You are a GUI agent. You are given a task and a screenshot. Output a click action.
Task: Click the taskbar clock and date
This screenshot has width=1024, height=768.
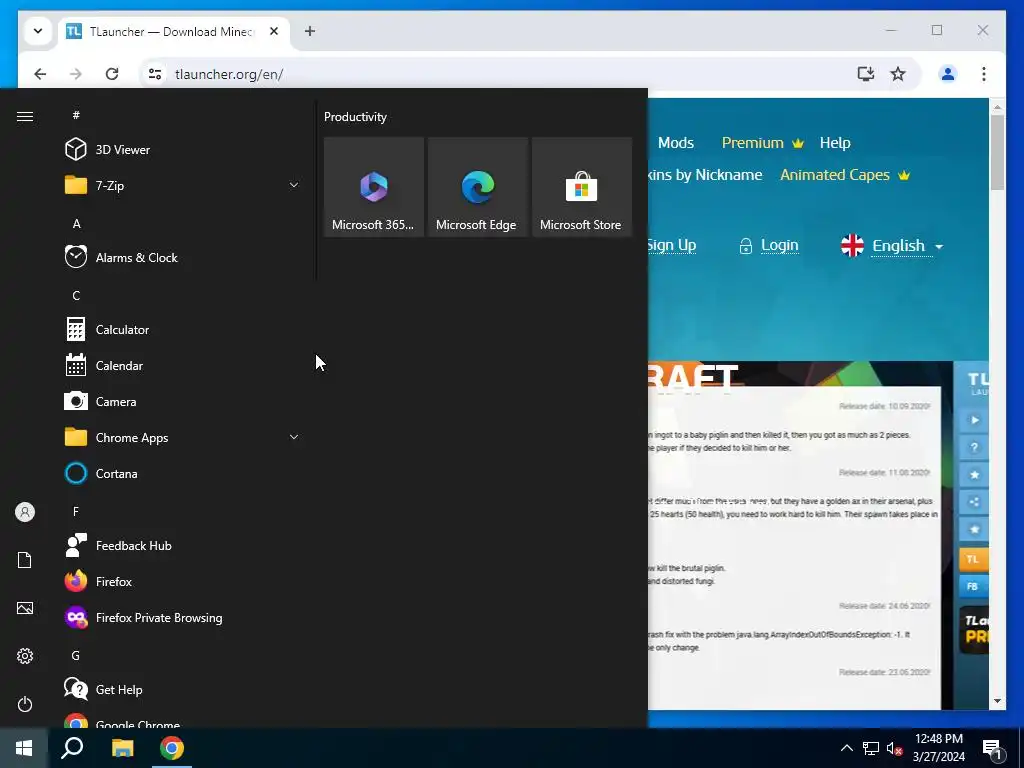[x=938, y=748]
